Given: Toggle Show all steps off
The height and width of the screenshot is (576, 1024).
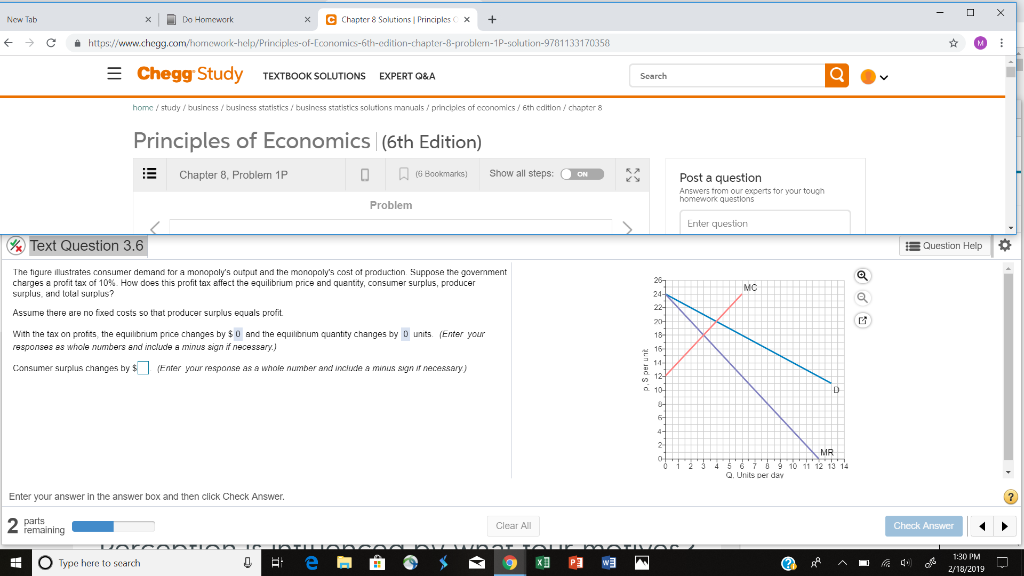Looking at the screenshot, I should pyautogui.click(x=583, y=174).
